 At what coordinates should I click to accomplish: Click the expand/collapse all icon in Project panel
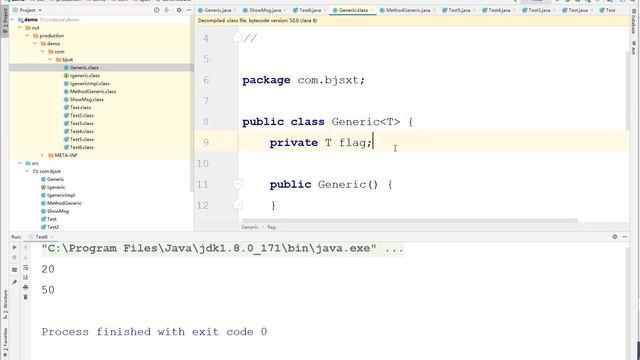coord(167,10)
